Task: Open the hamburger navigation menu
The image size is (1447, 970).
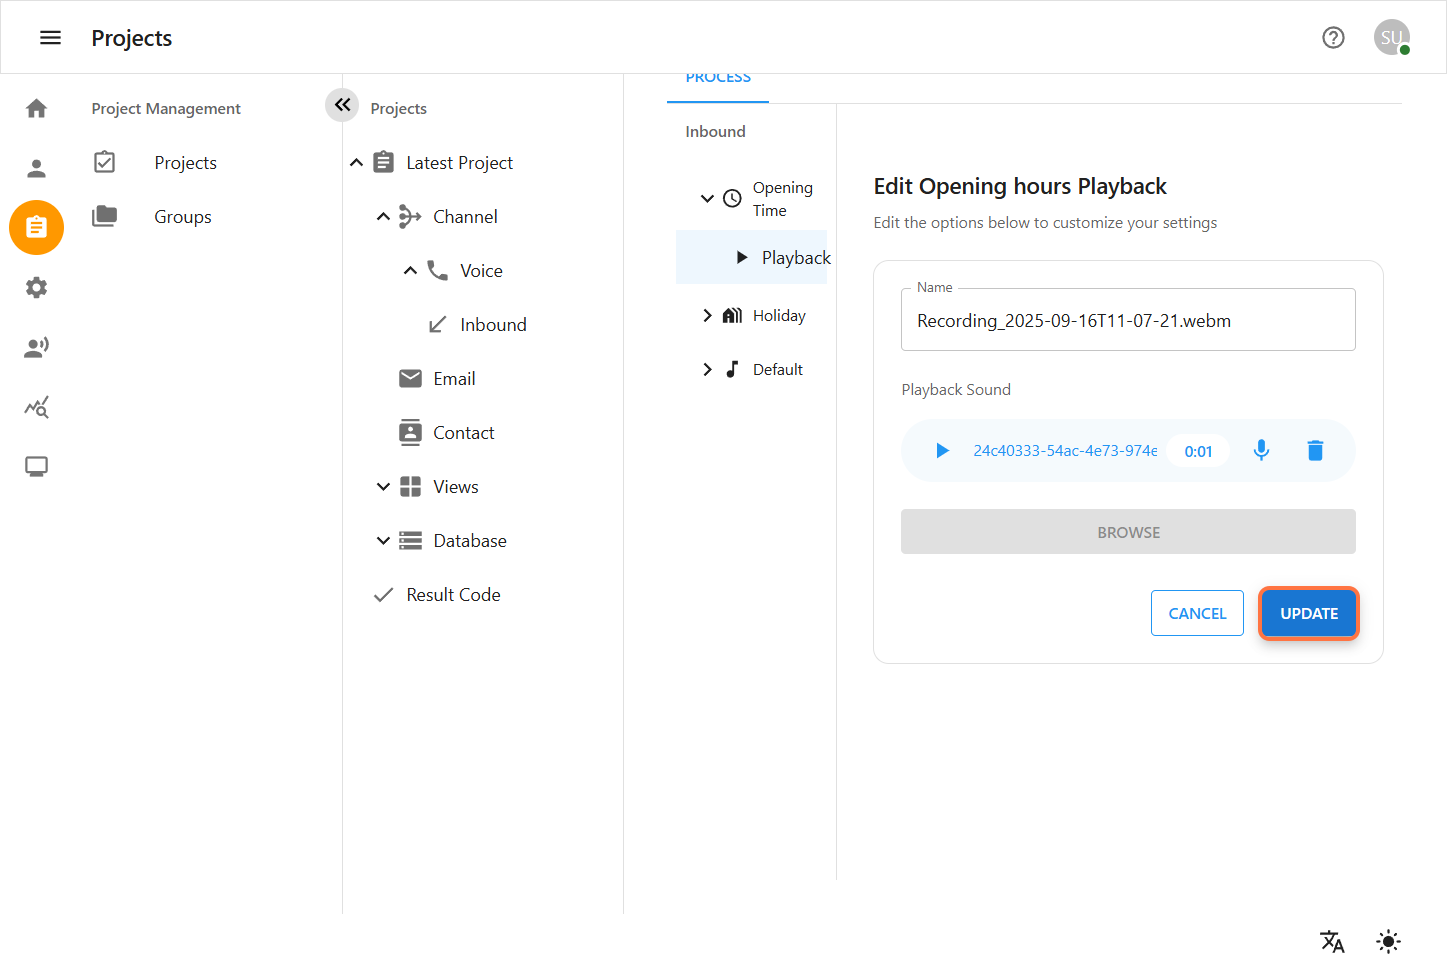Action: (50, 38)
